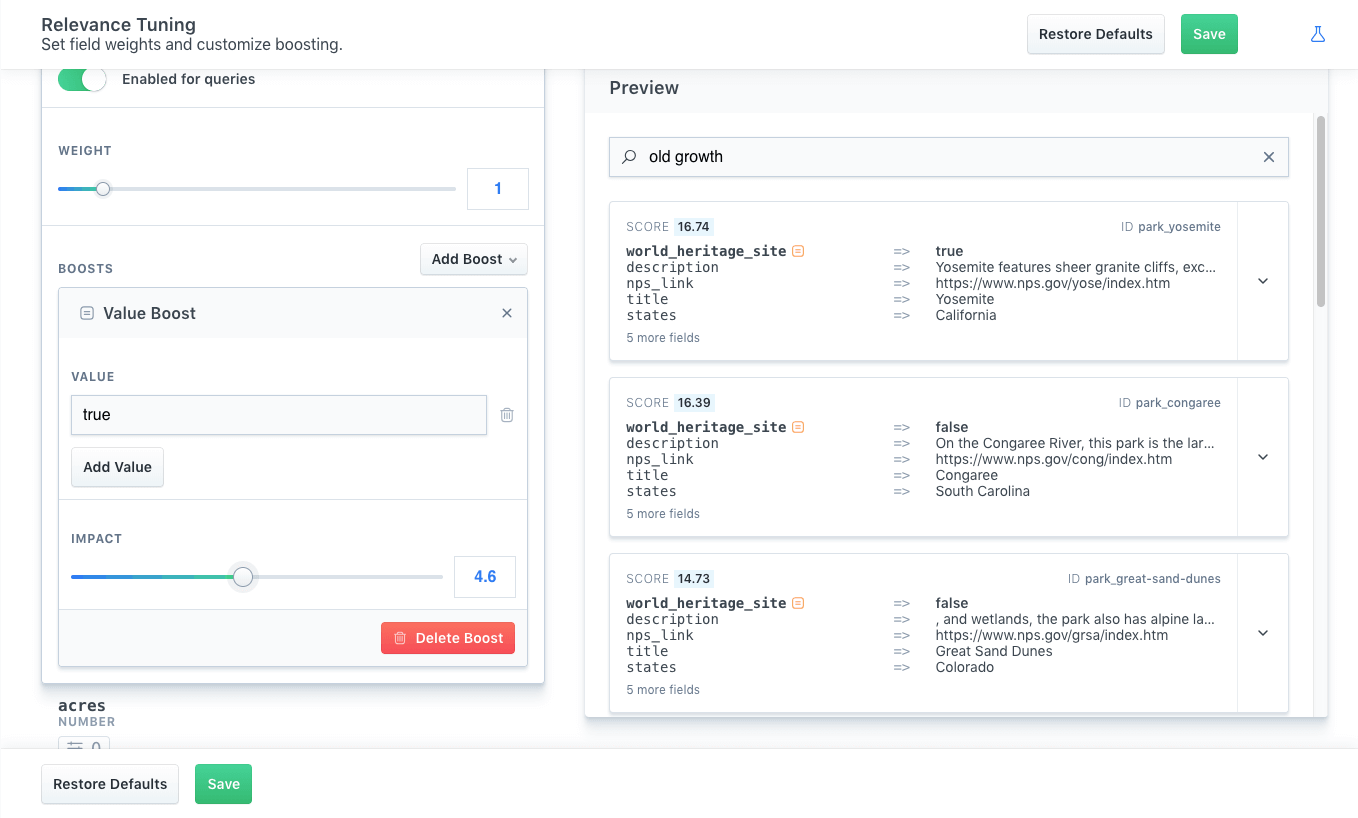Remove the Value Boost panel with X

pos(506,313)
